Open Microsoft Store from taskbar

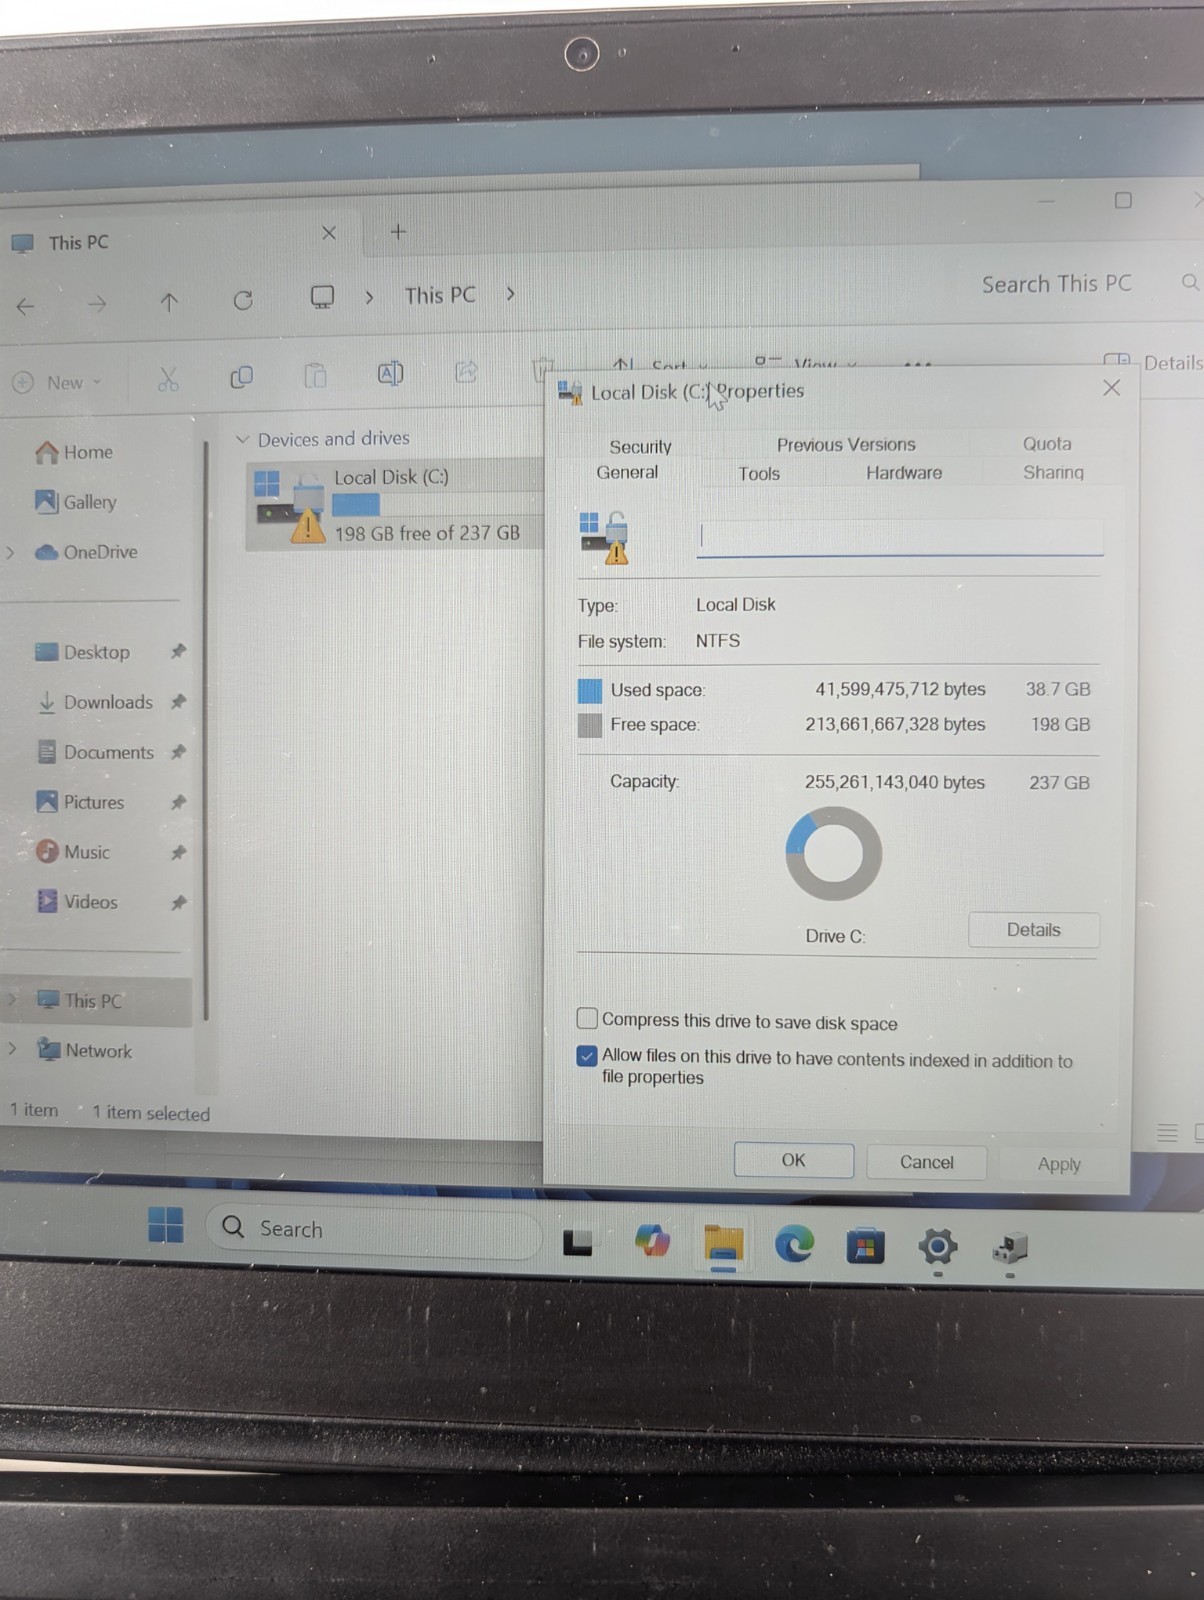(x=865, y=1246)
